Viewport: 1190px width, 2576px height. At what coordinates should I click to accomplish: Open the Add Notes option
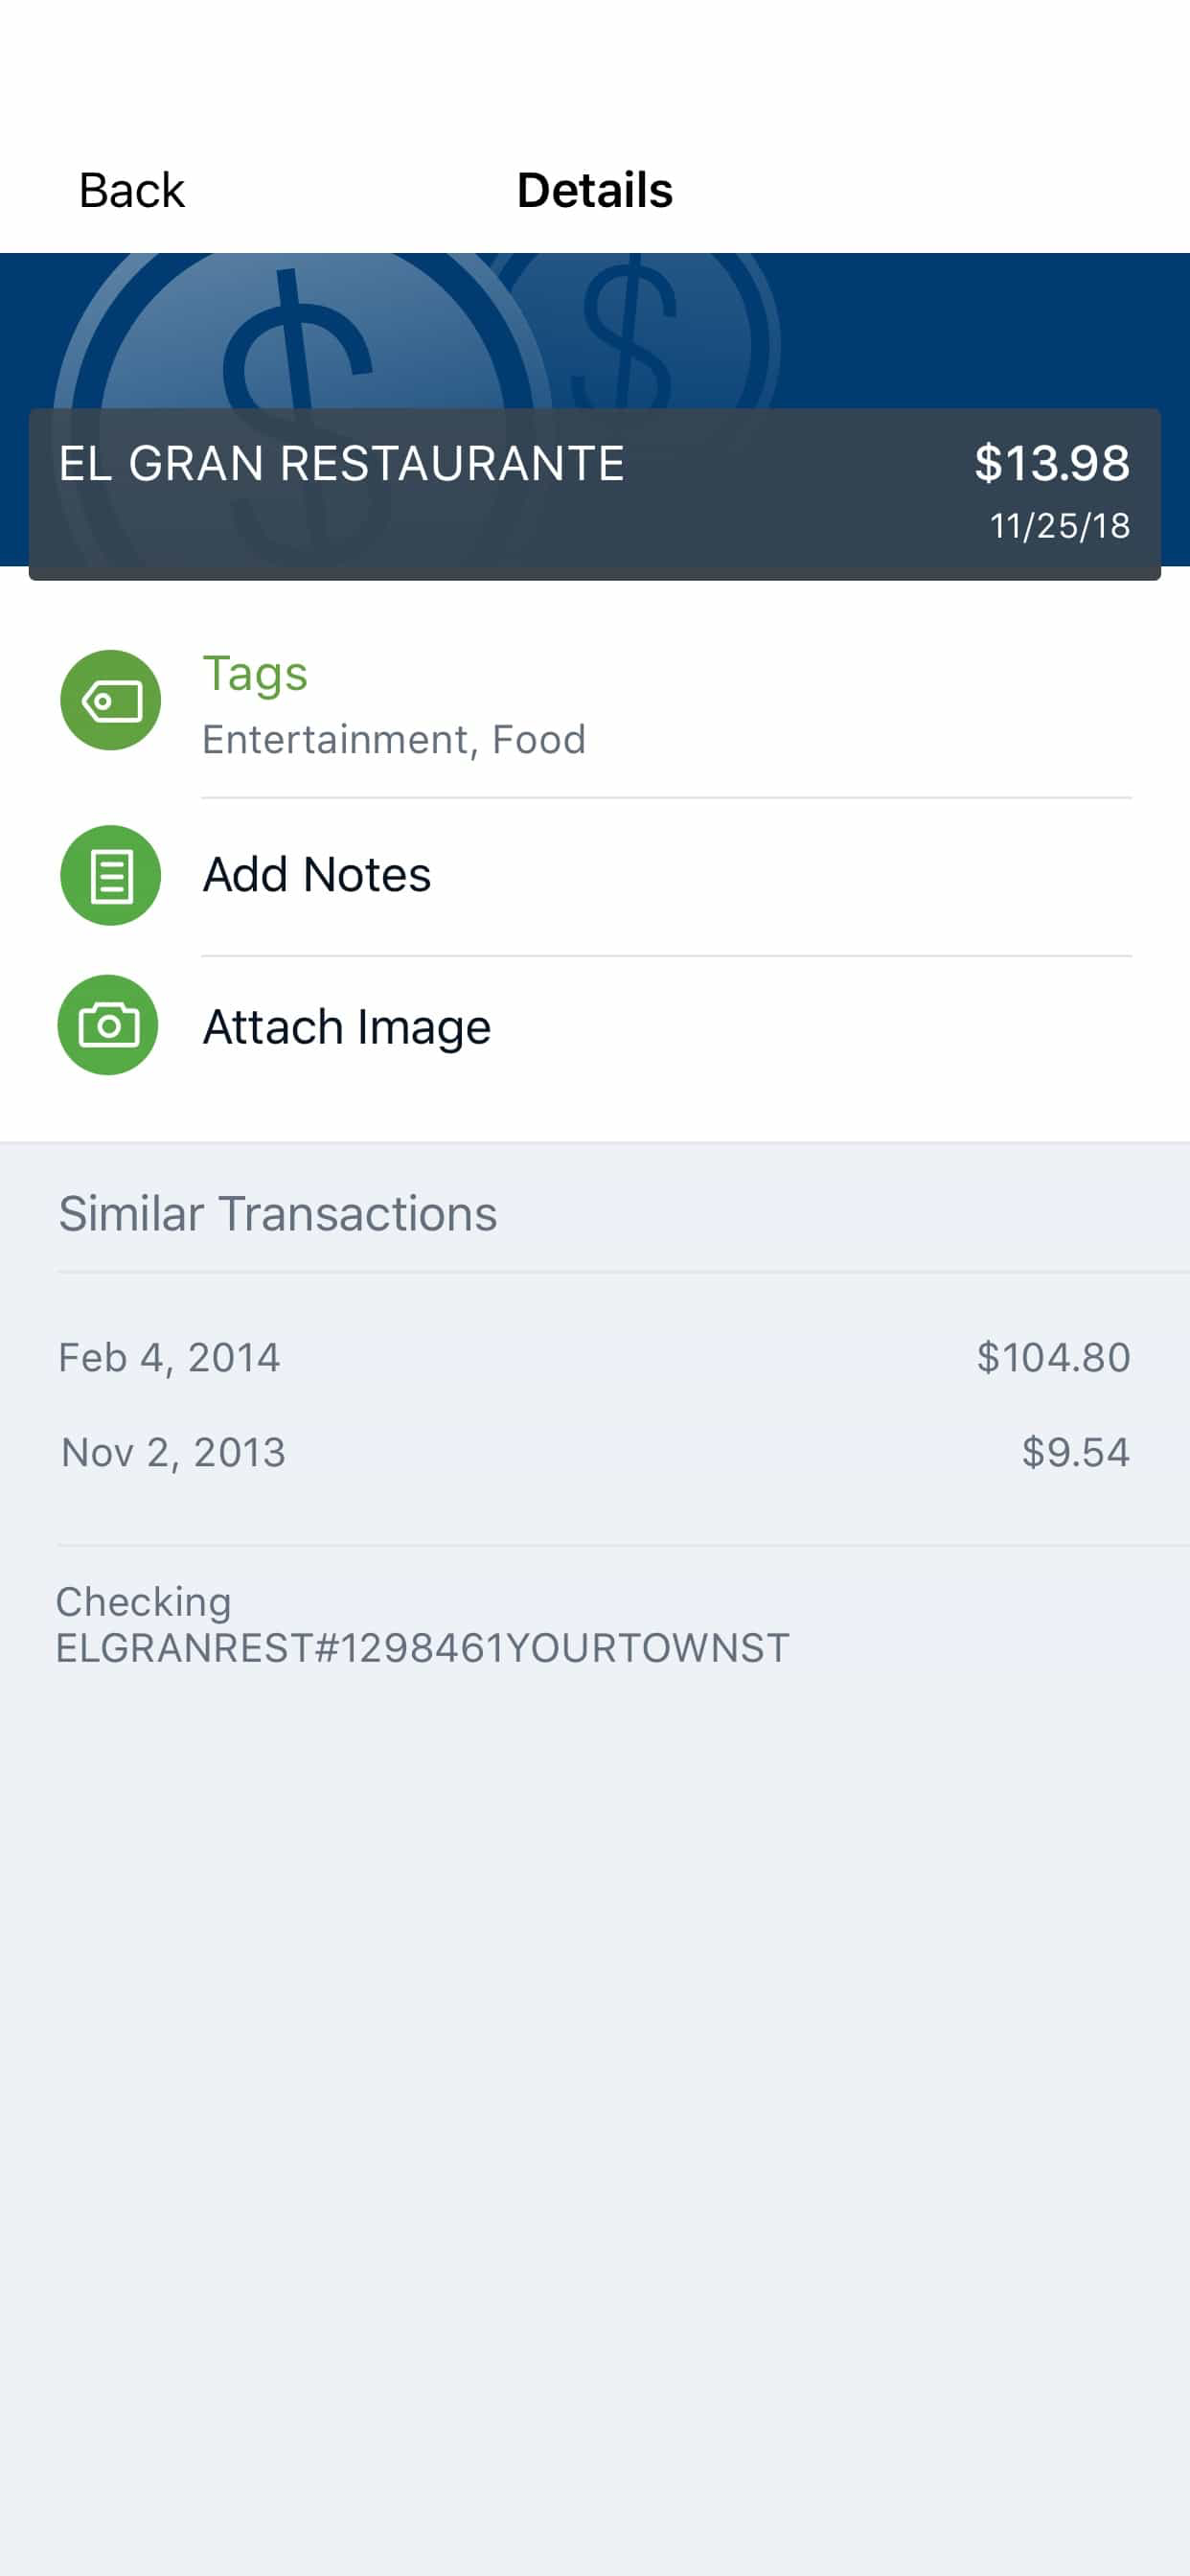pyautogui.click(x=317, y=875)
